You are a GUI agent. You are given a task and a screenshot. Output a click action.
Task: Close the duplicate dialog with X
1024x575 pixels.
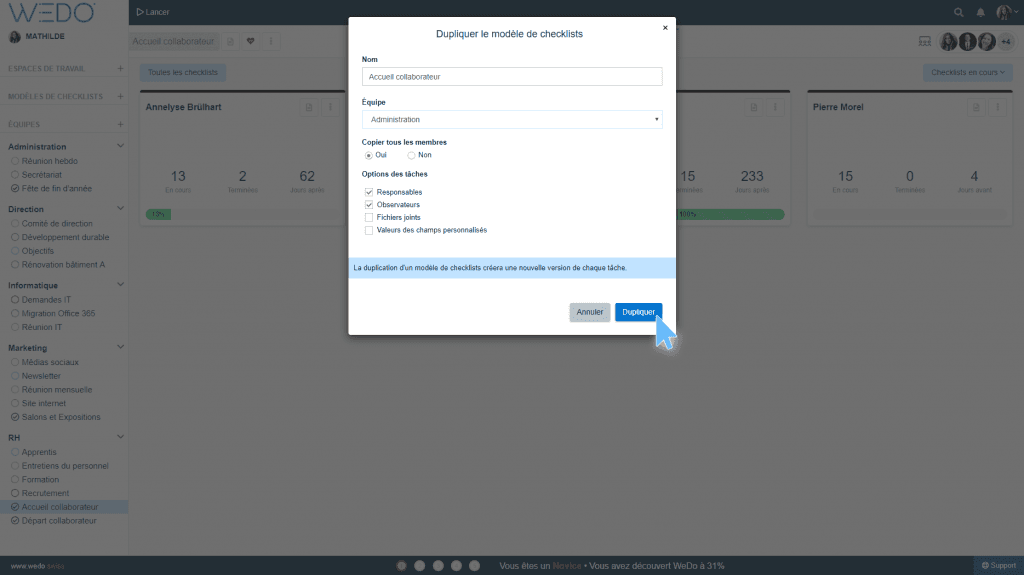pyautogui.click(x=665, y=28)
